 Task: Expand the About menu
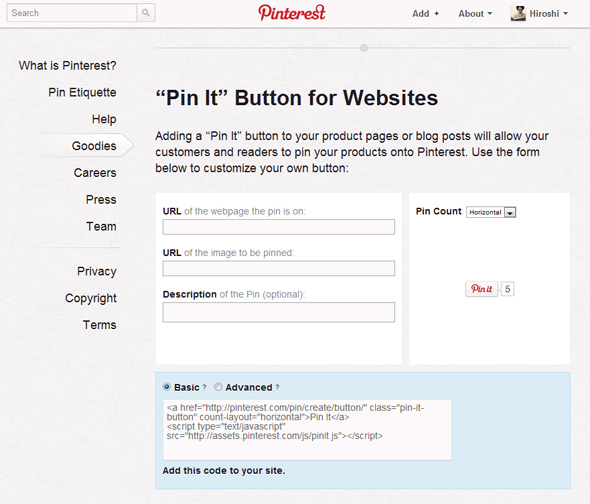(x=475, y=14)
